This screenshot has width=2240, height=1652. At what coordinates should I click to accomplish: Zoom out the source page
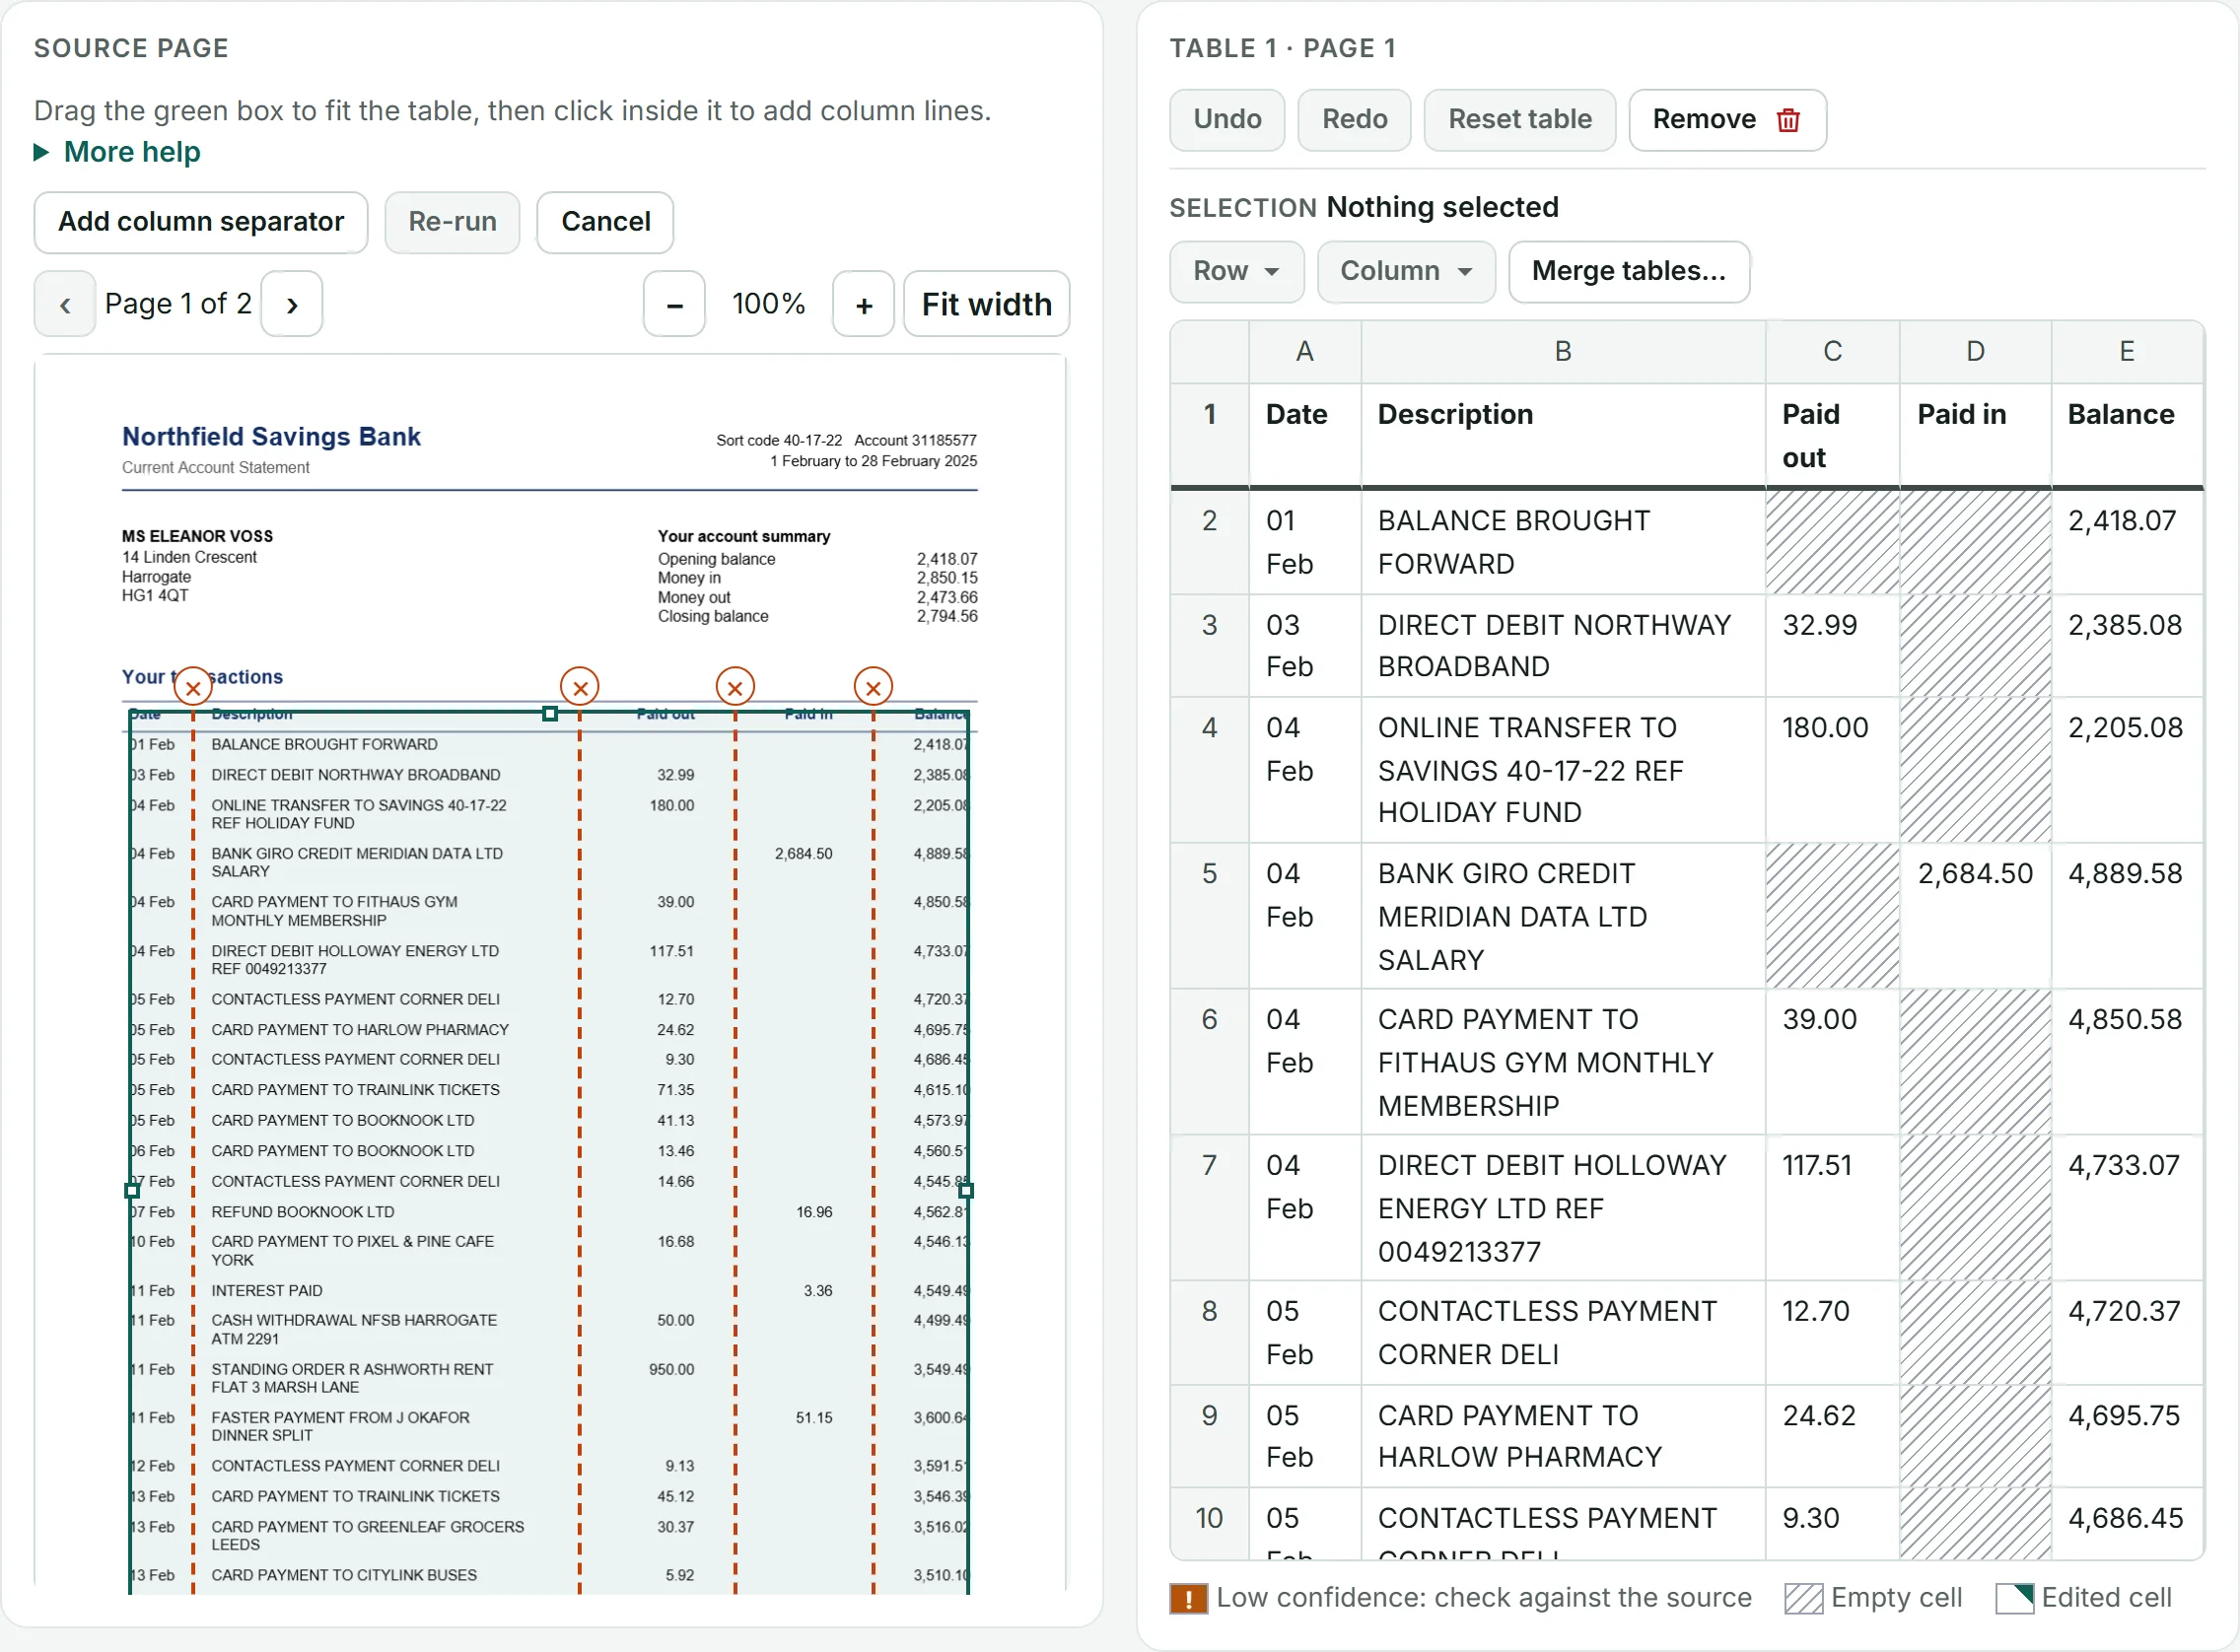675,304
